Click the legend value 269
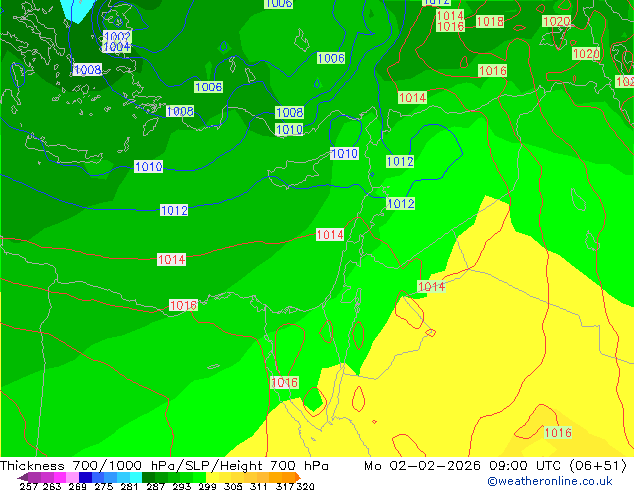This screenshot has height=490, width=634. [77, 486]
